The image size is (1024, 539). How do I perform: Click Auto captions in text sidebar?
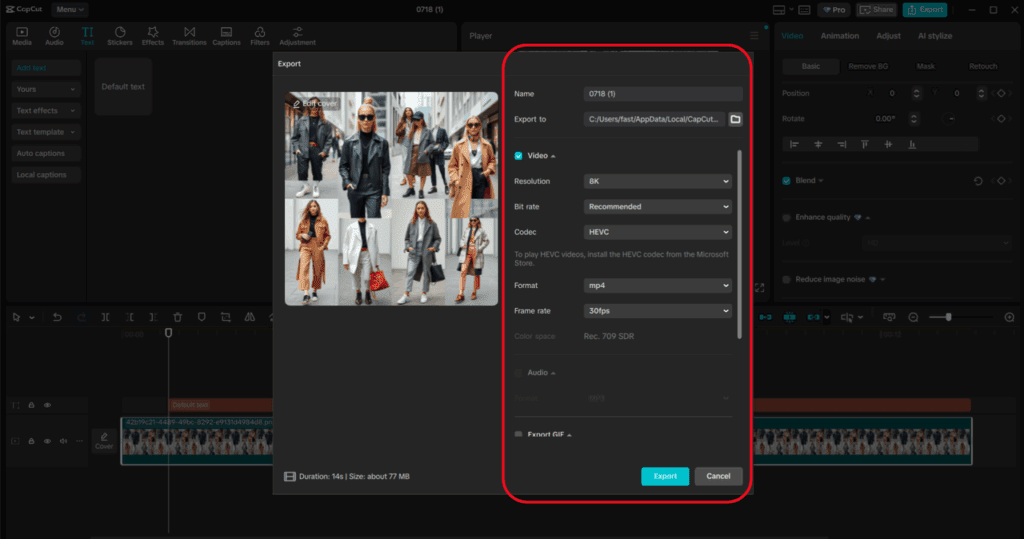point(46,154)
